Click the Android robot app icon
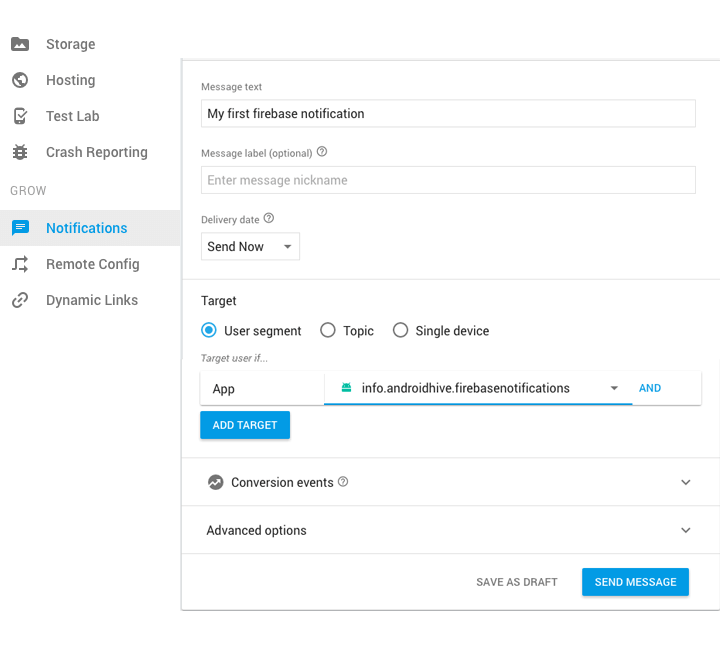Screen dimensions: 720x663 tap(346, 388)
